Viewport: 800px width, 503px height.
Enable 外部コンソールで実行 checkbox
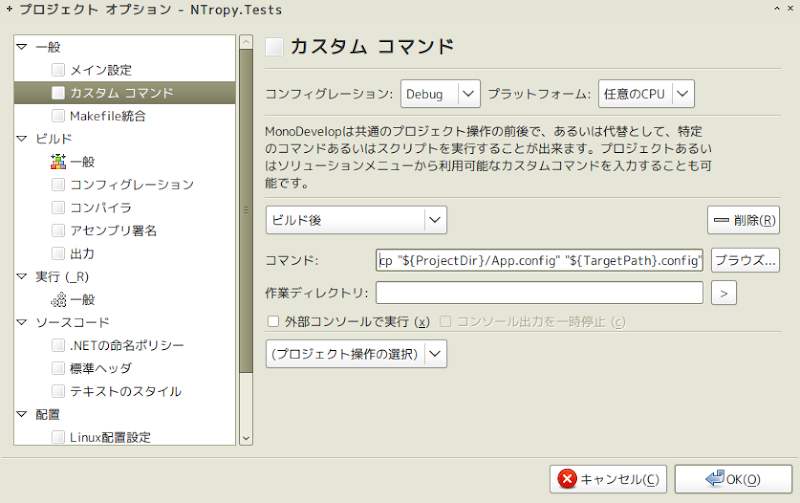pyautogui.click(x=273, y=321)
